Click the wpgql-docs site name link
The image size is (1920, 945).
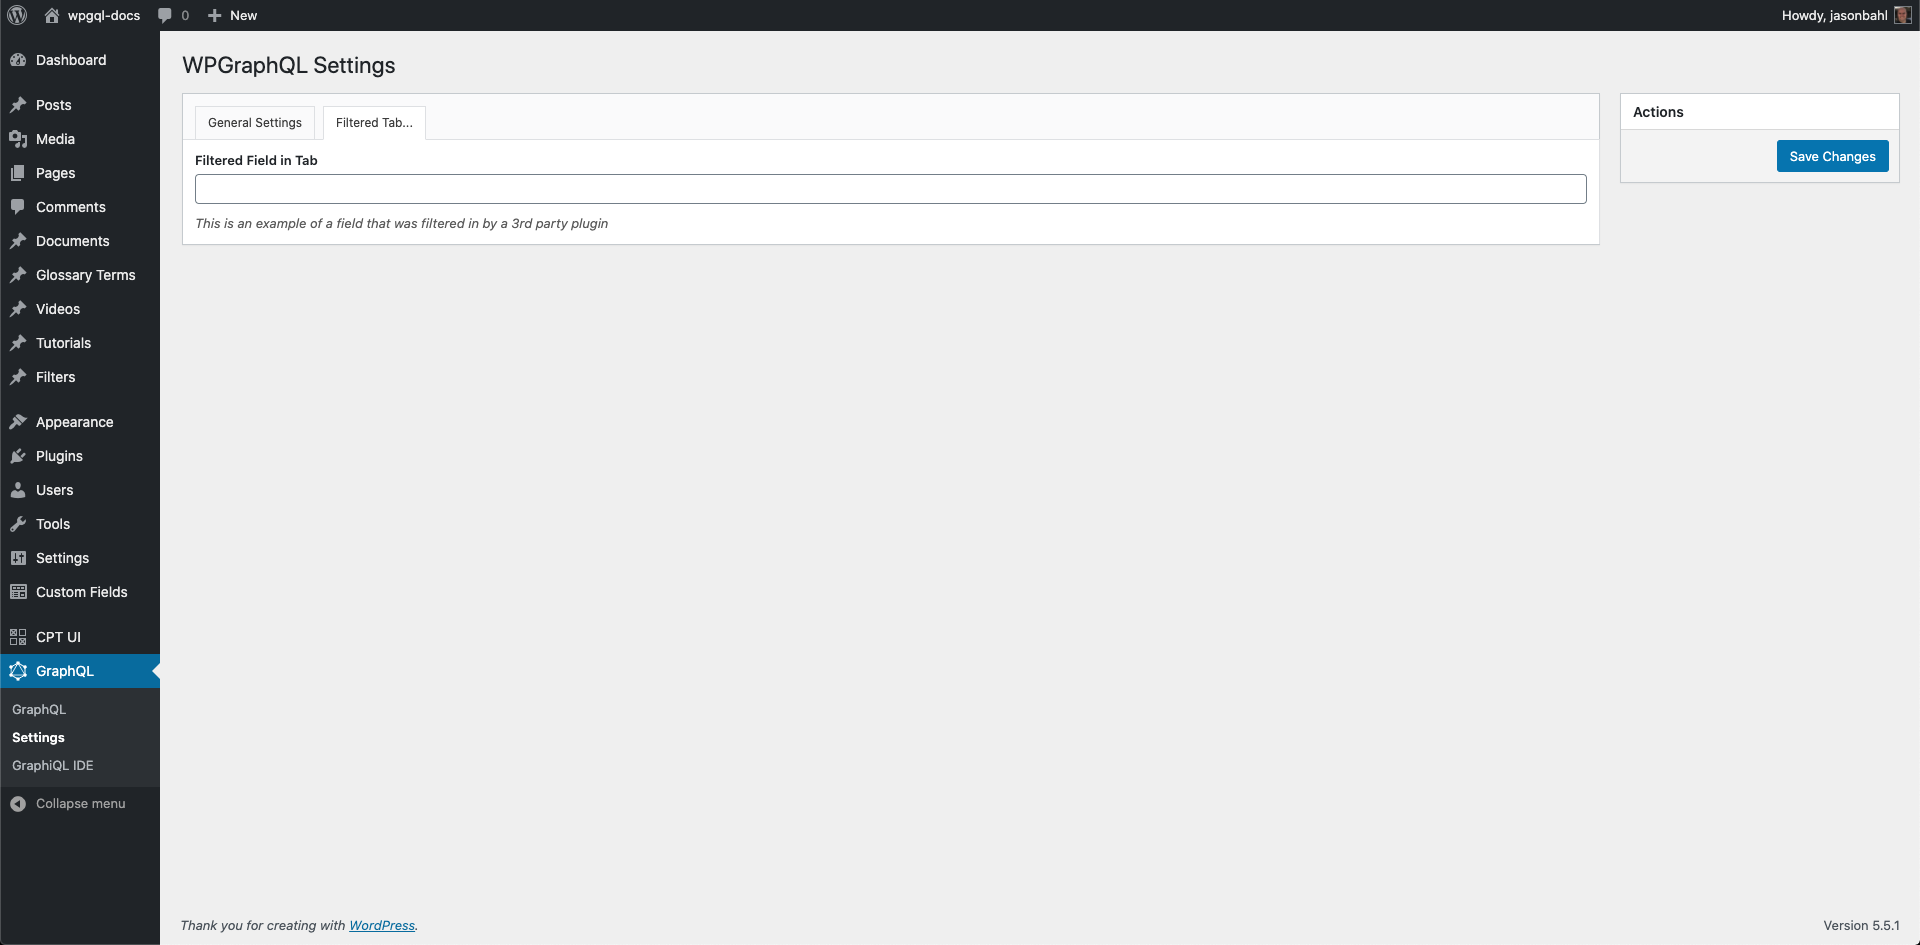coord(104,15)
